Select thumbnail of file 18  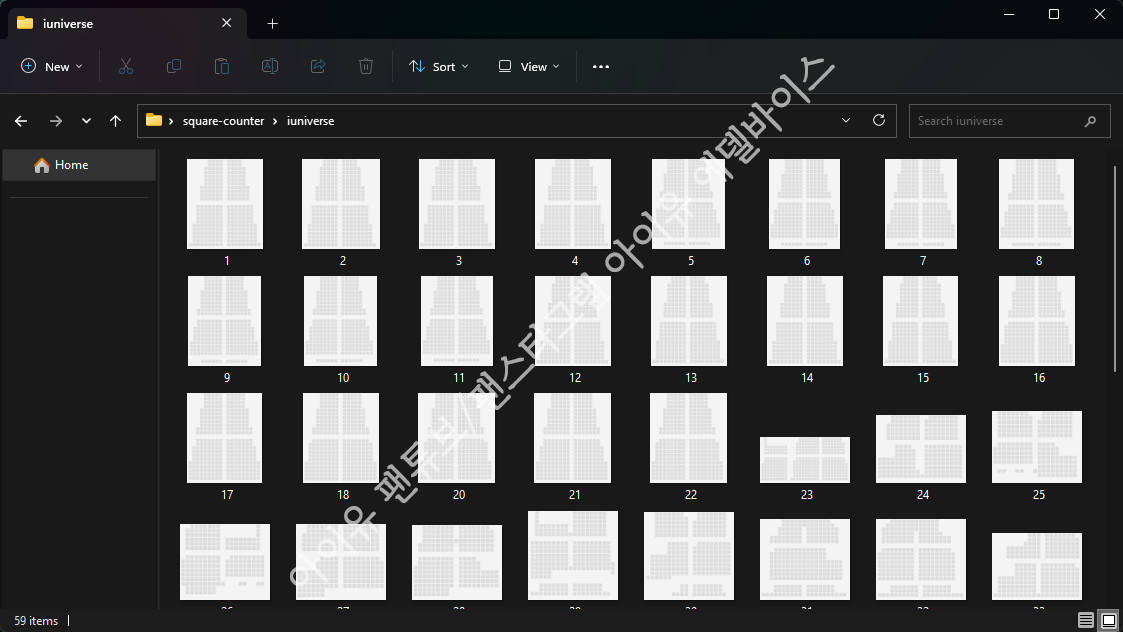[341, 438]
